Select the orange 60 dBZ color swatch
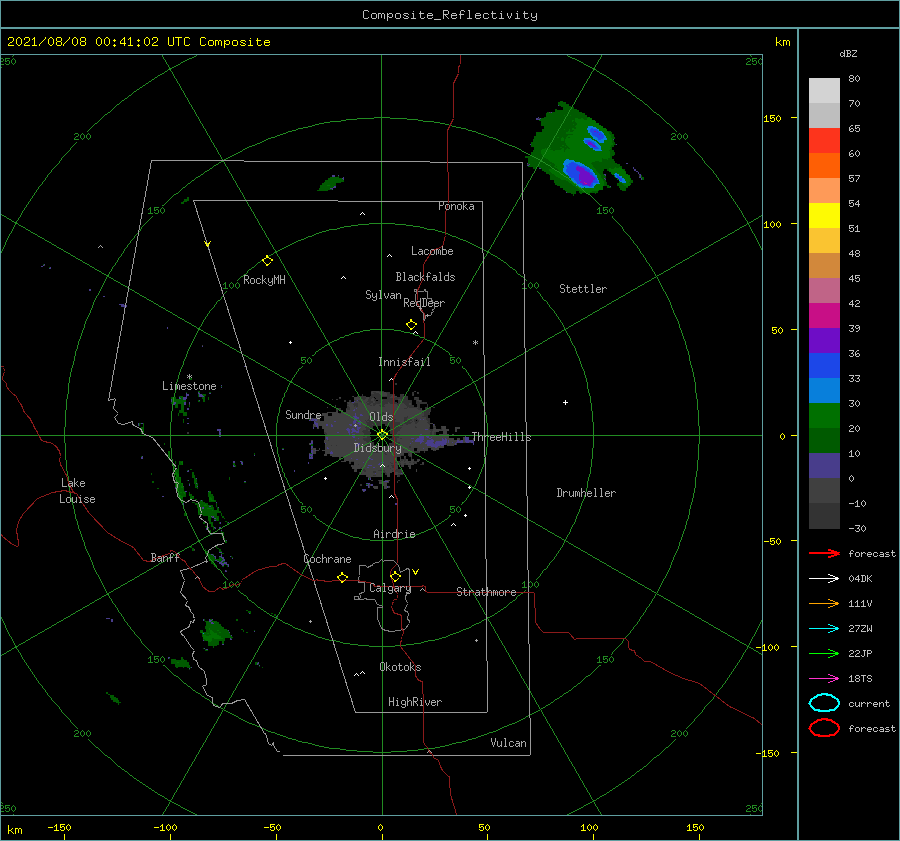The image size is (900, 841). (824, 165)
